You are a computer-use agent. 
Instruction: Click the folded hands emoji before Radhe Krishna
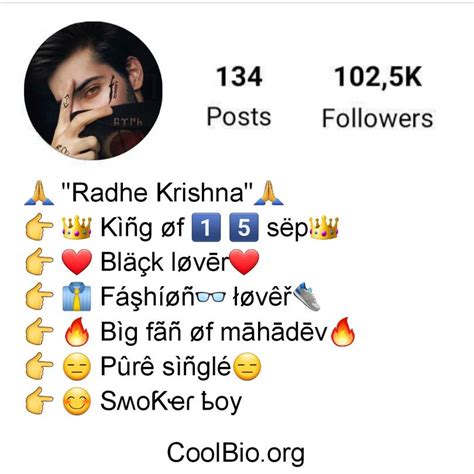coord(39,193)
